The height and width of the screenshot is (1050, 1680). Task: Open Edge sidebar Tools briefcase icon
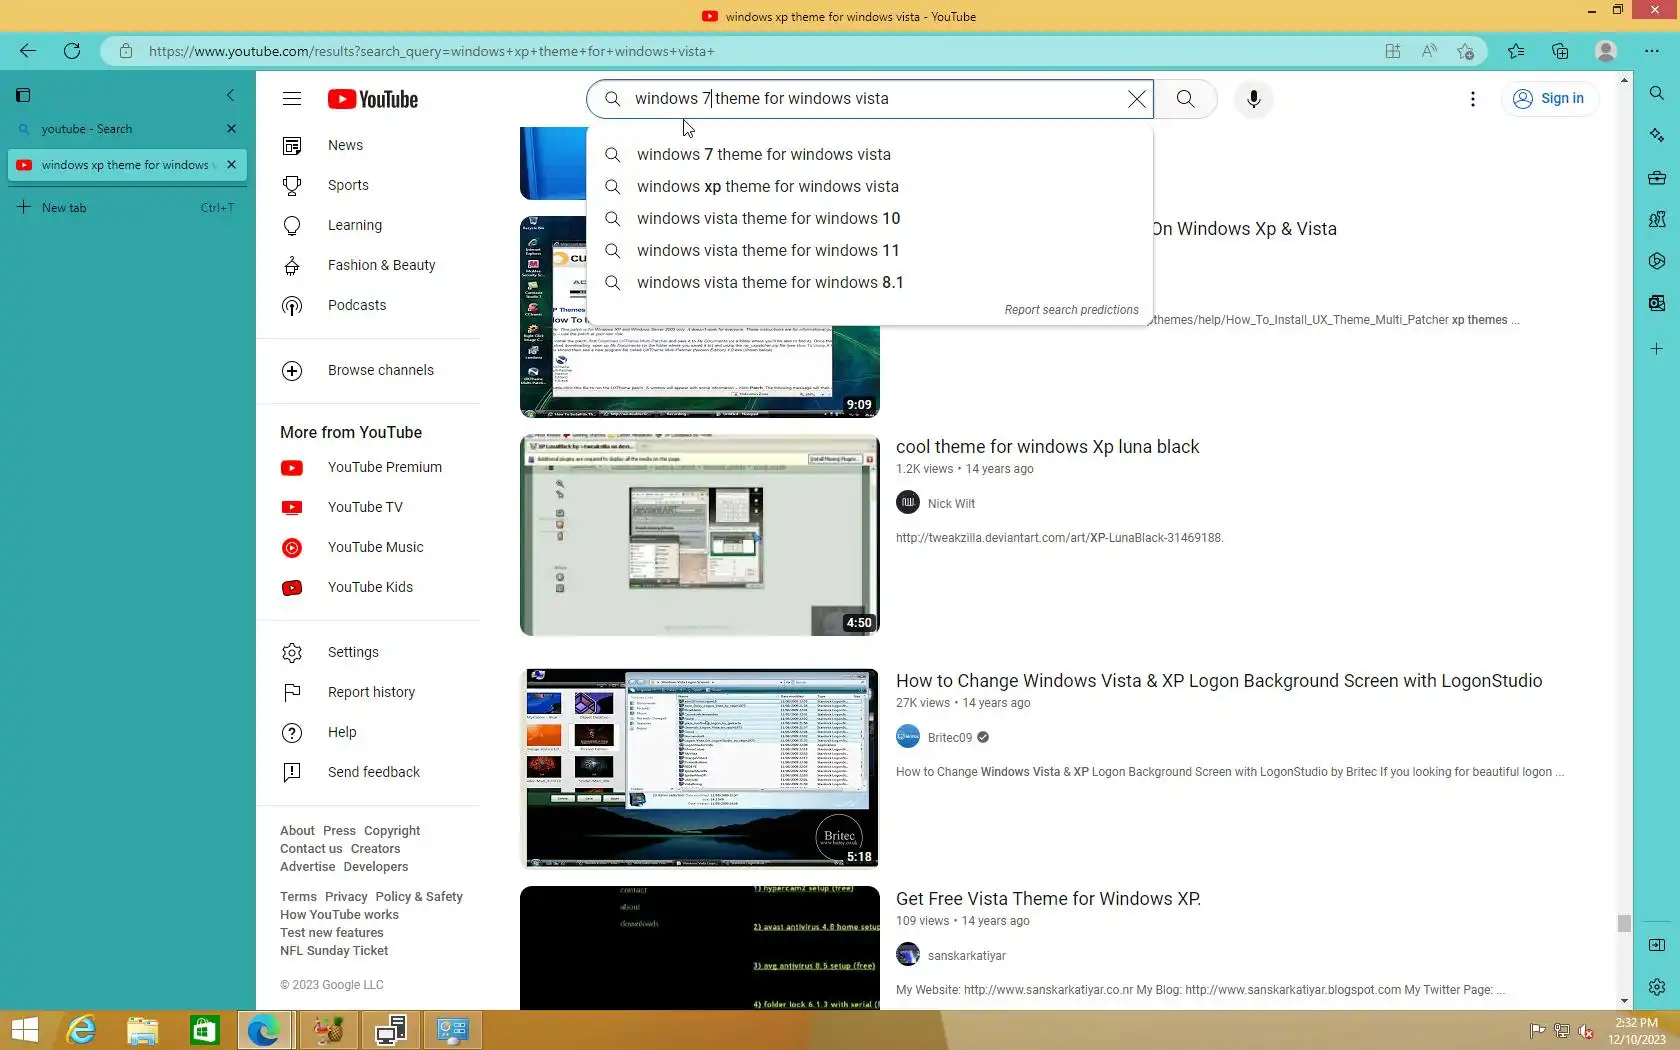(1657, 178)
